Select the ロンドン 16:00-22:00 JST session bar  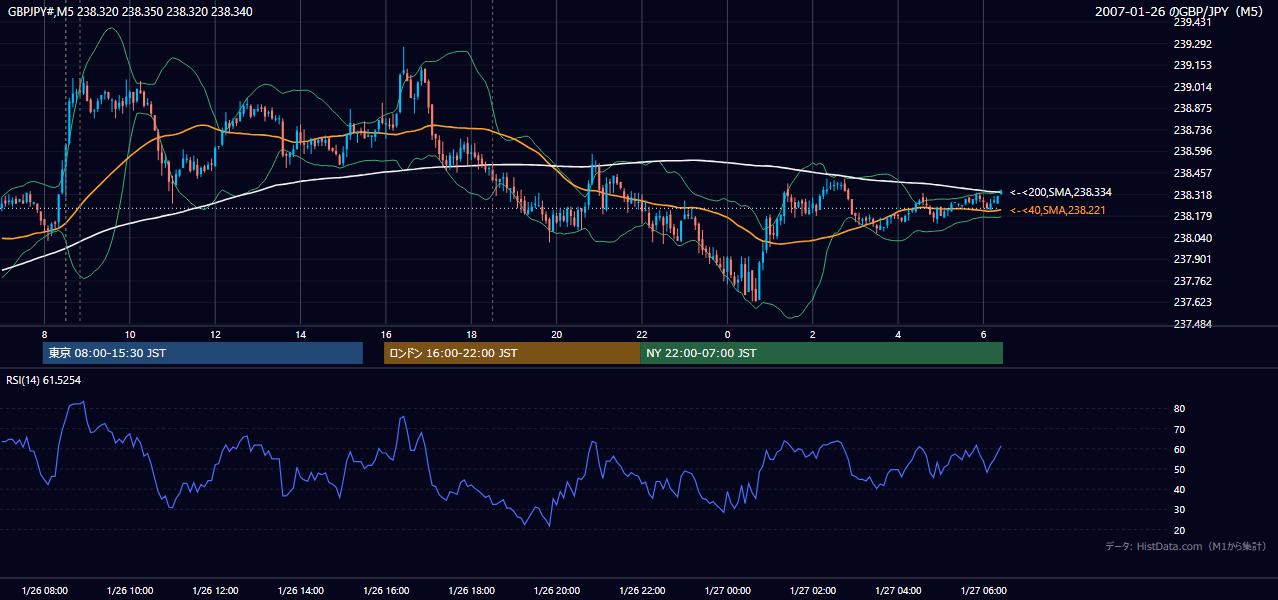tap(512, 353)
